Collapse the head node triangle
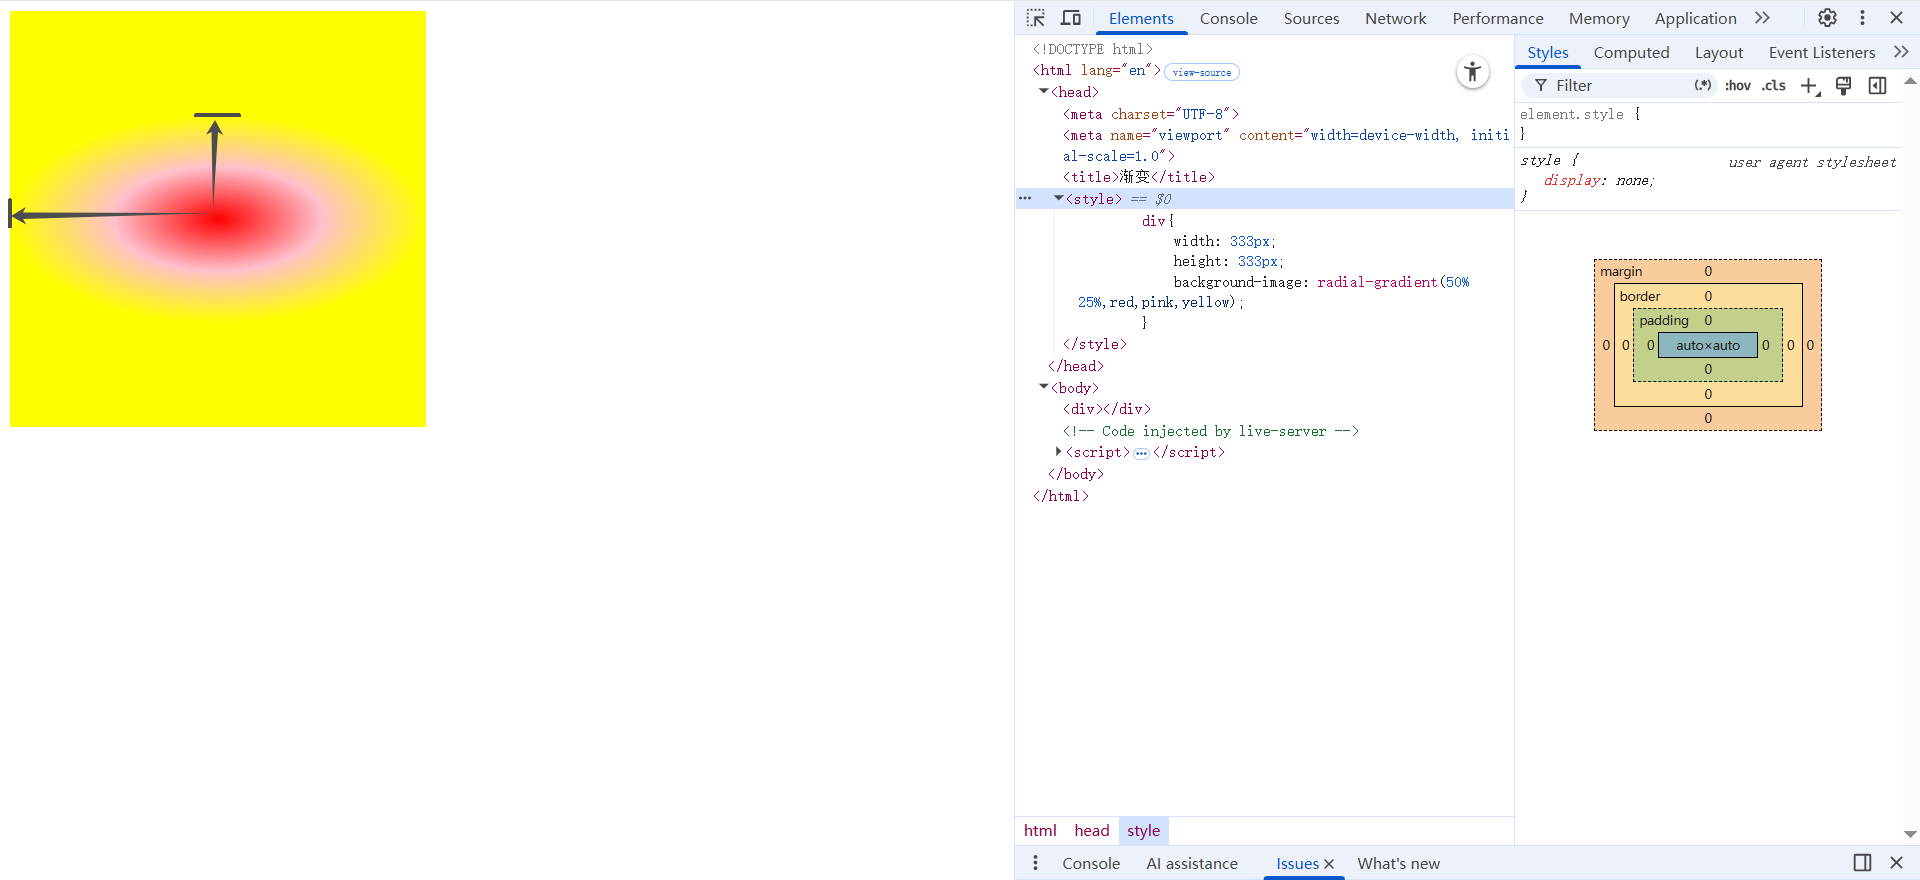Viewport: 1920px width, 880px height. pyautogui.click(x=1043, y=92)
